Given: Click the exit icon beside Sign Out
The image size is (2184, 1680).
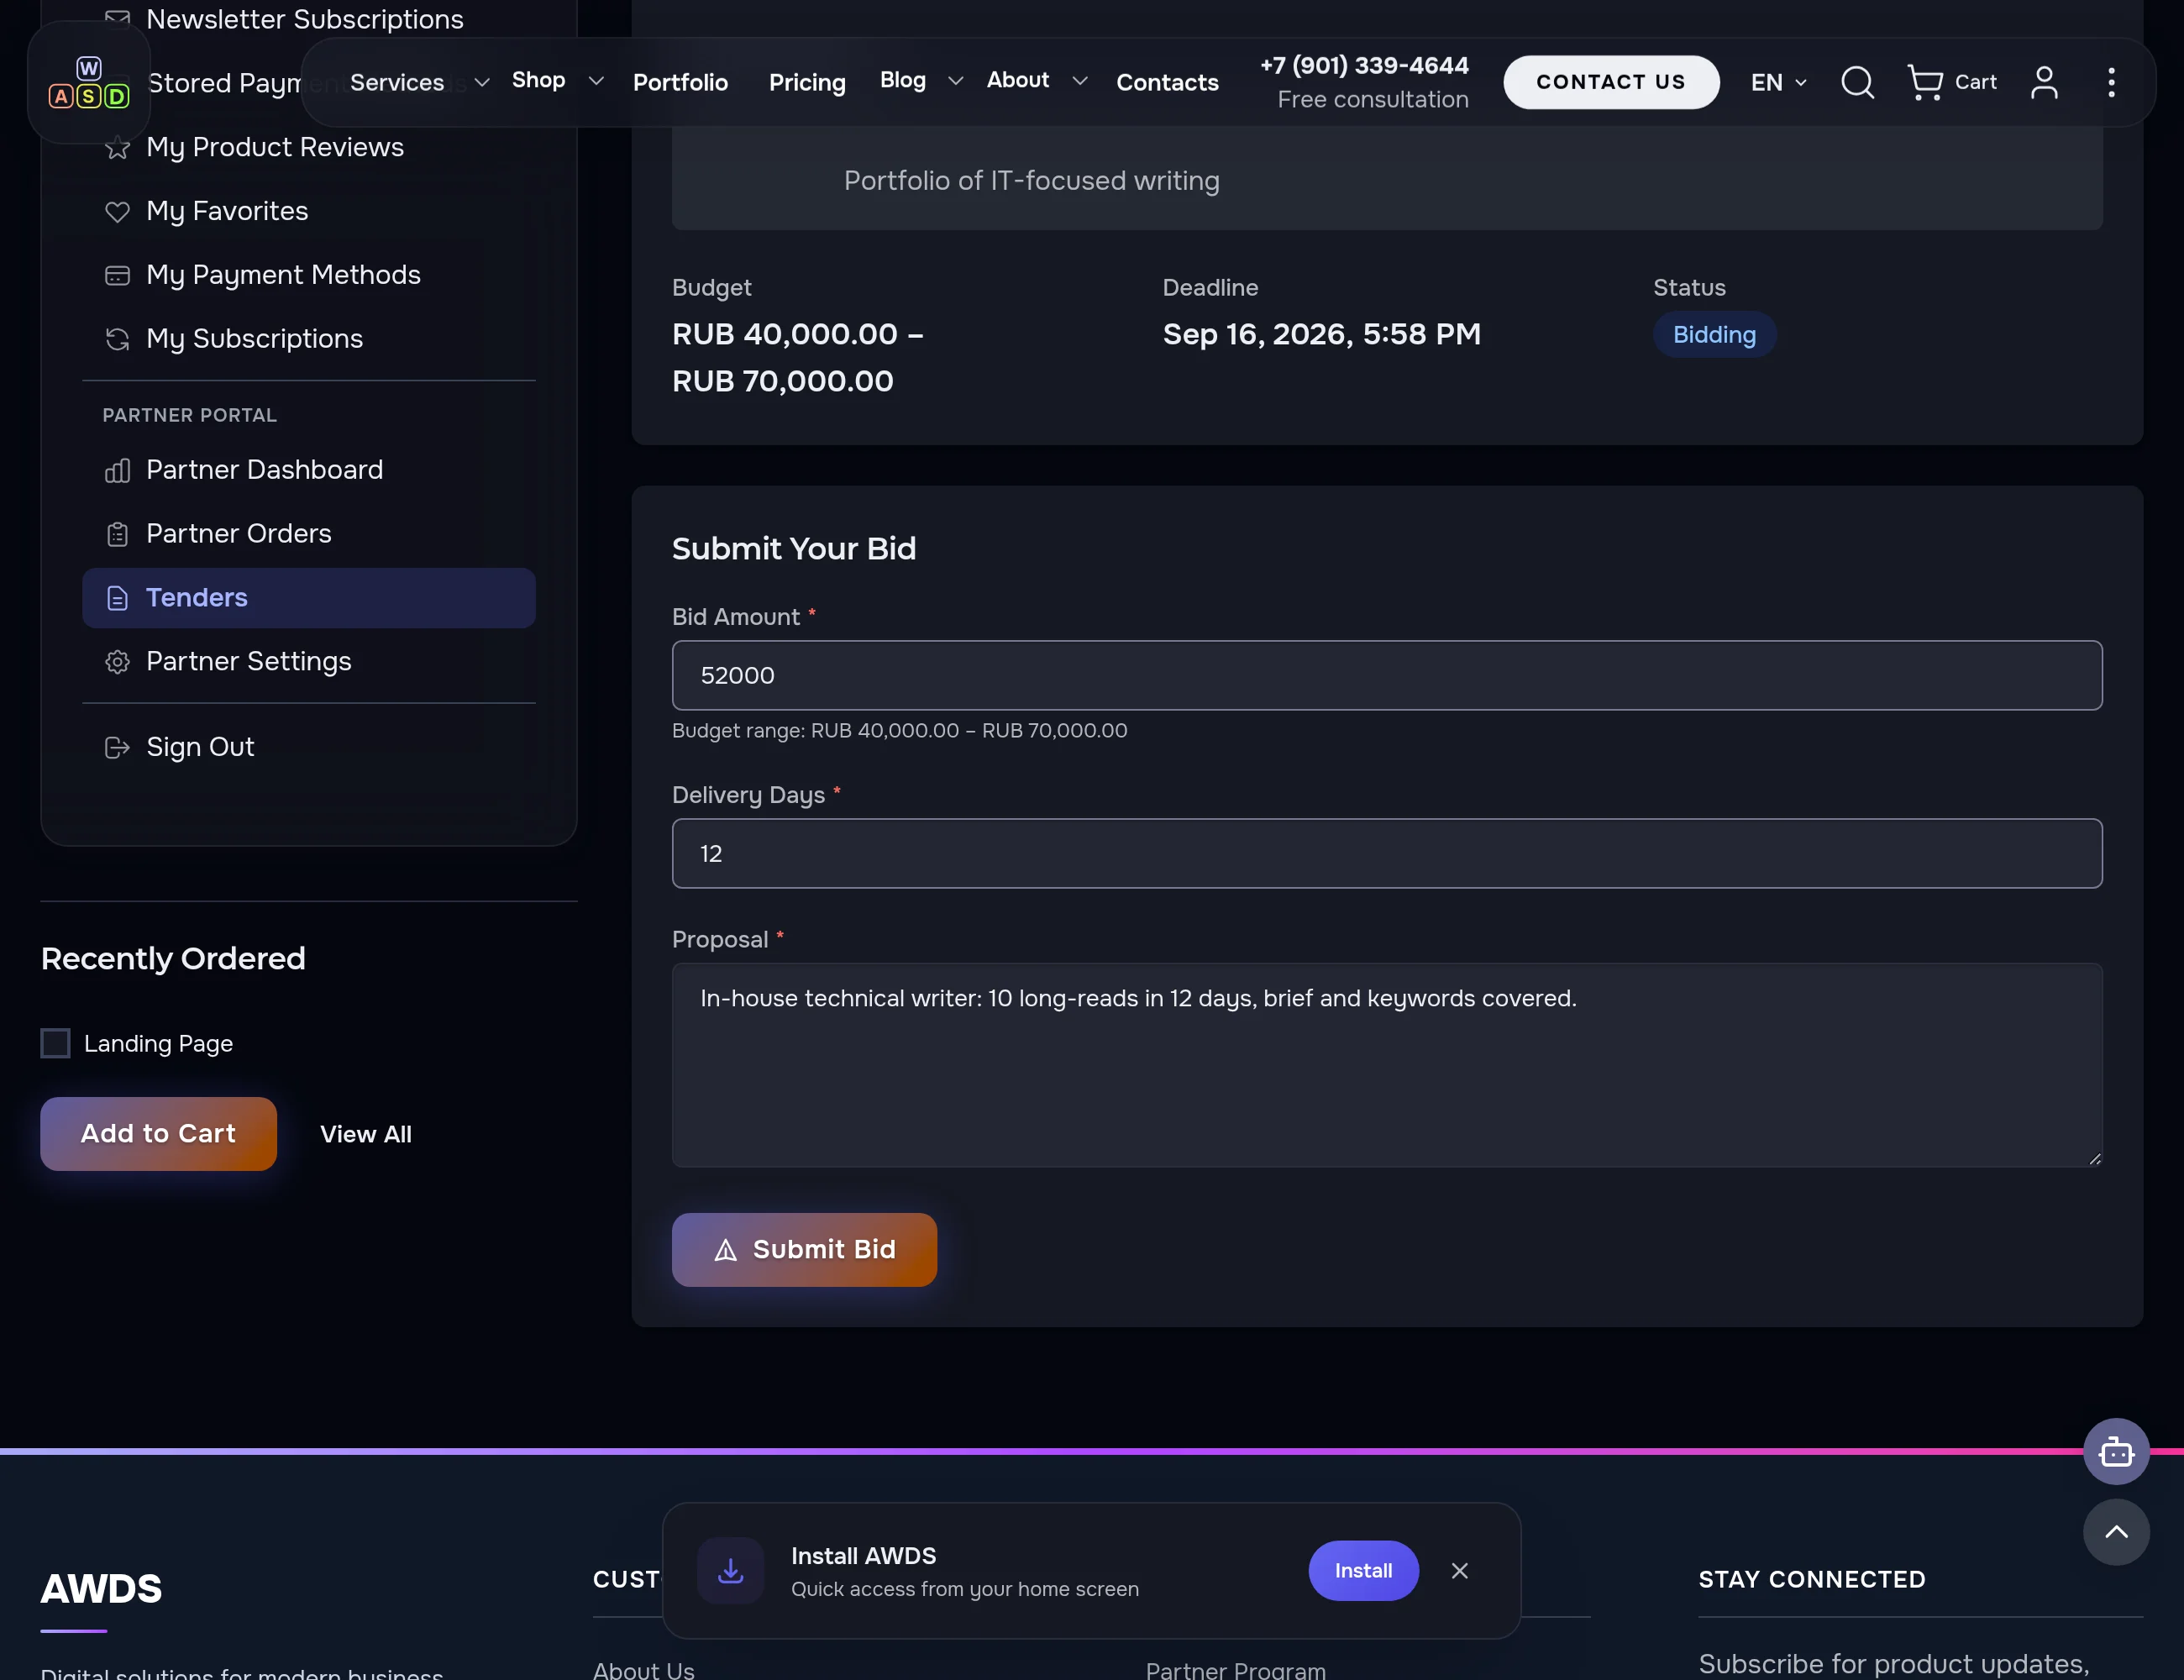Looking at the screenshot, I should 117,748.
